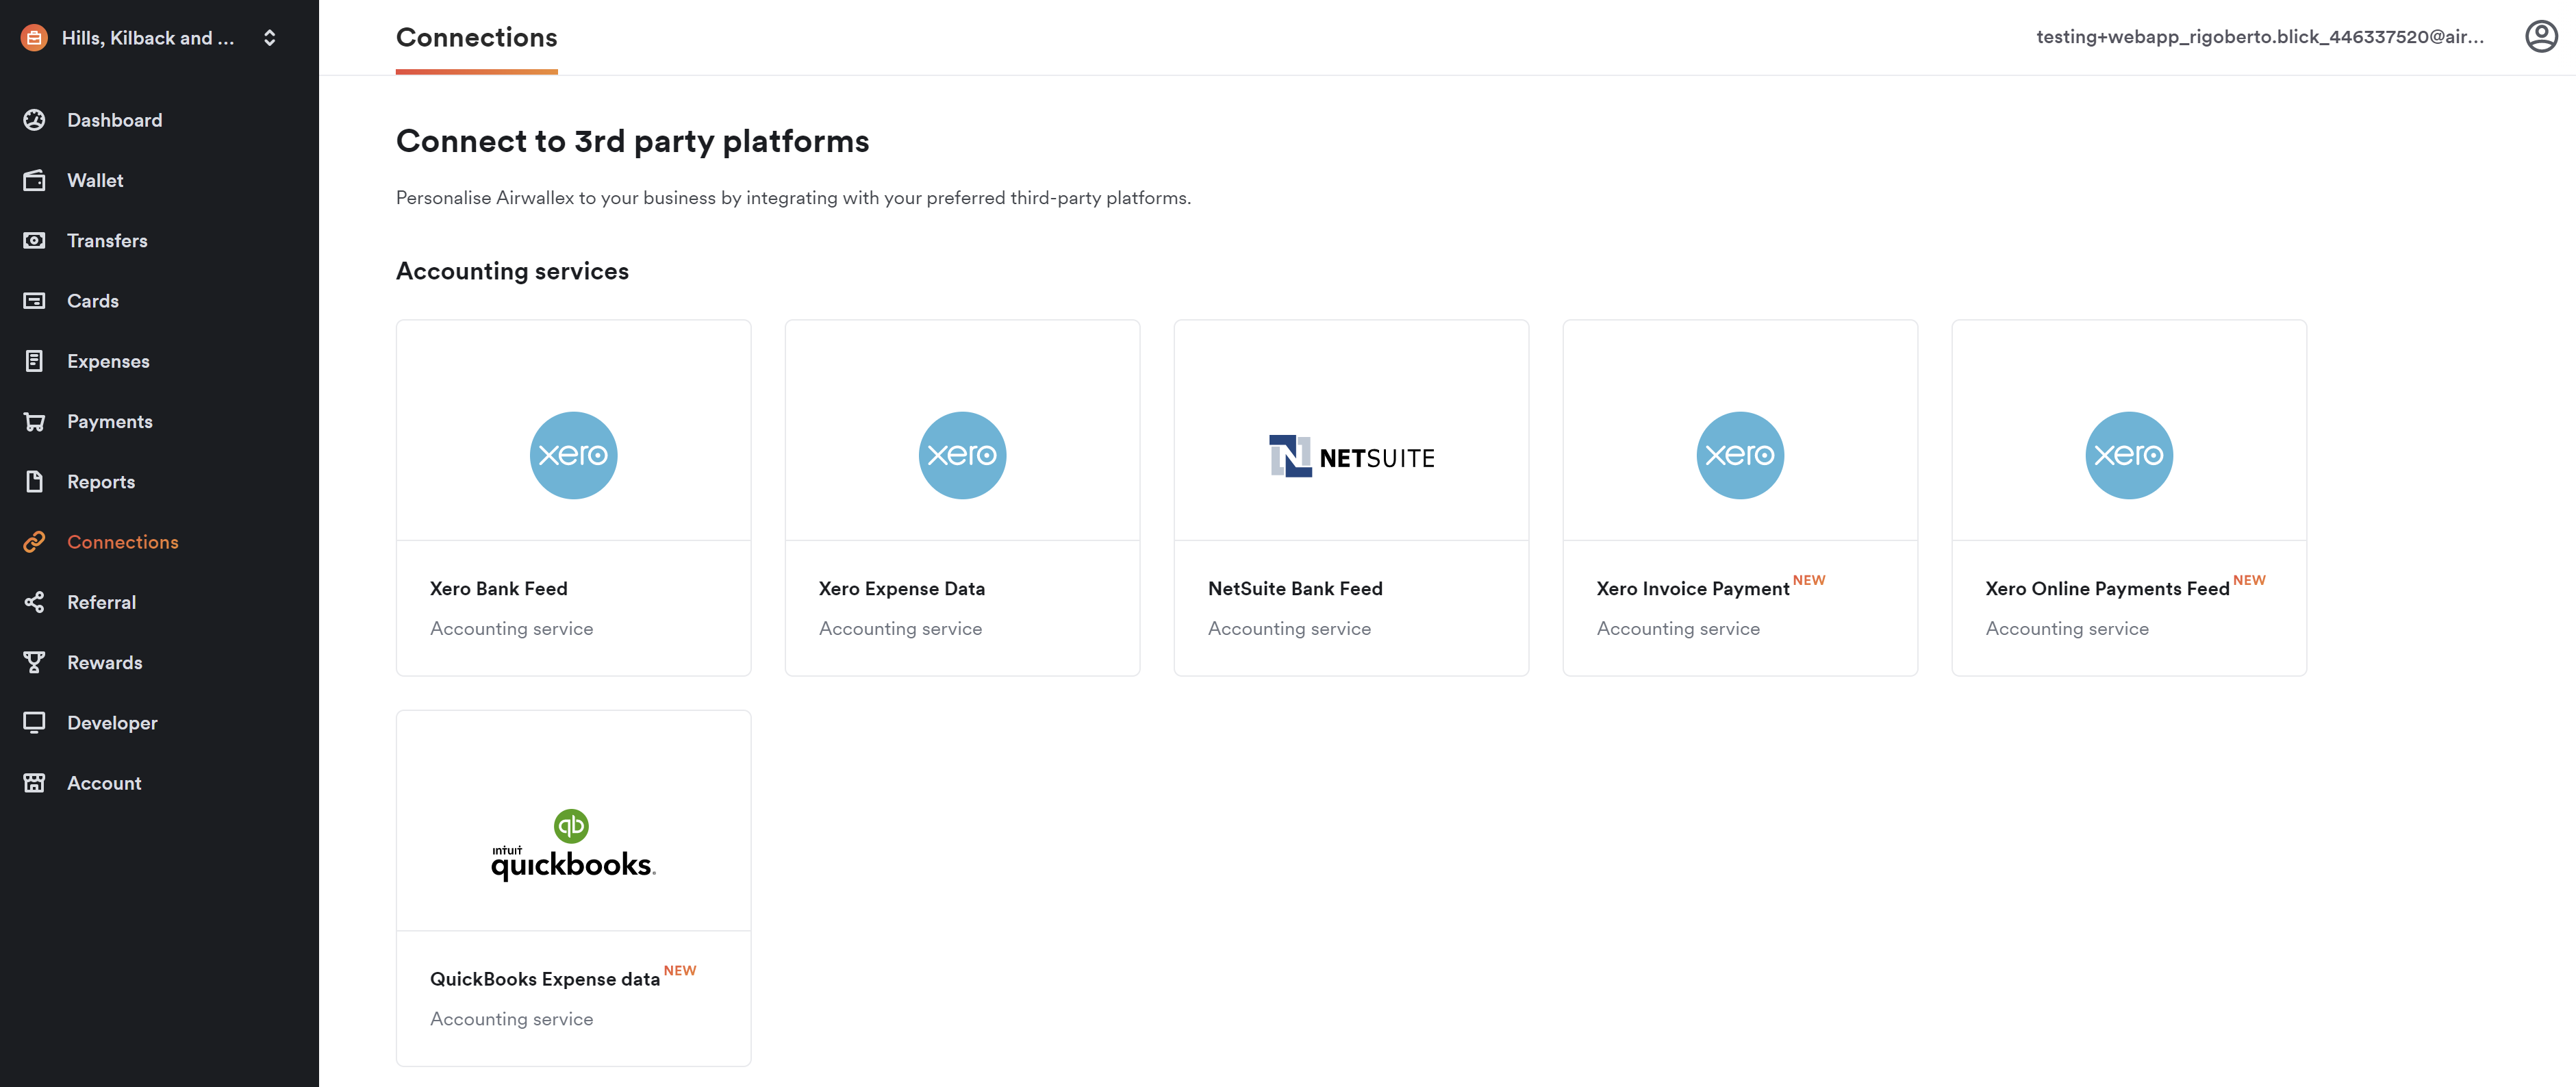Click the orange business account logo icon
This screenshot has width=2576, height=1087.
pos(34,38)
